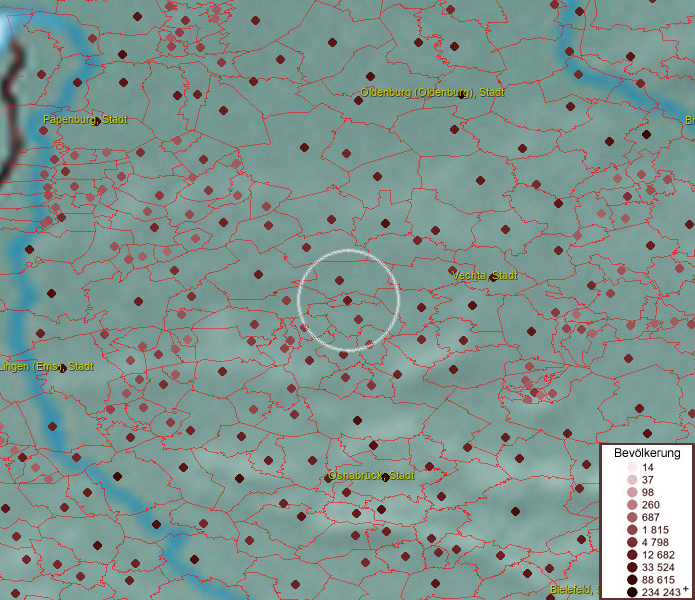This screenshot has width=695, height=600.
Task: Select the legend swatch for 1 815
Action: point(632,530)
